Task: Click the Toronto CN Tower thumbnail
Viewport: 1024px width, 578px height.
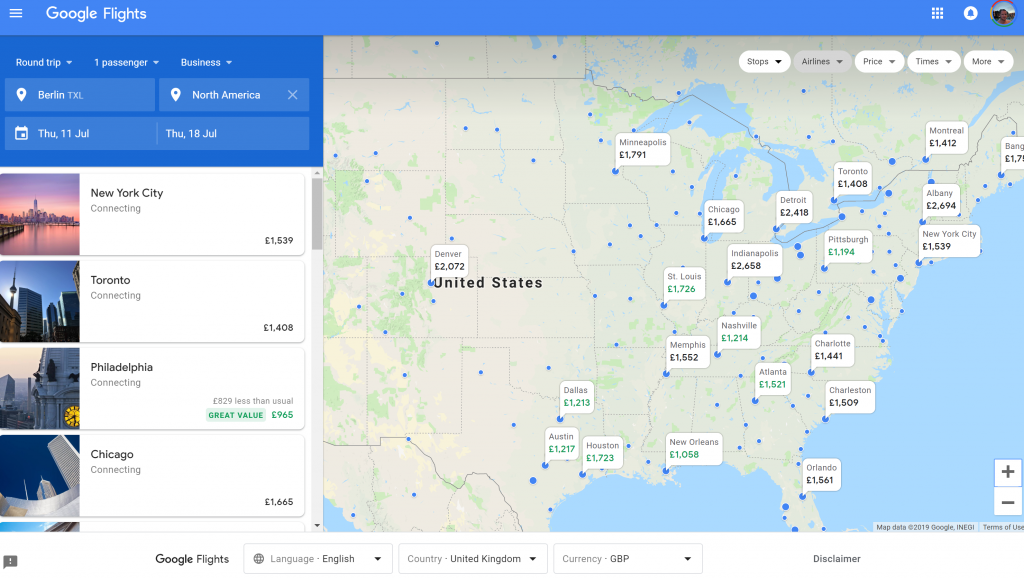Action: 40,302
